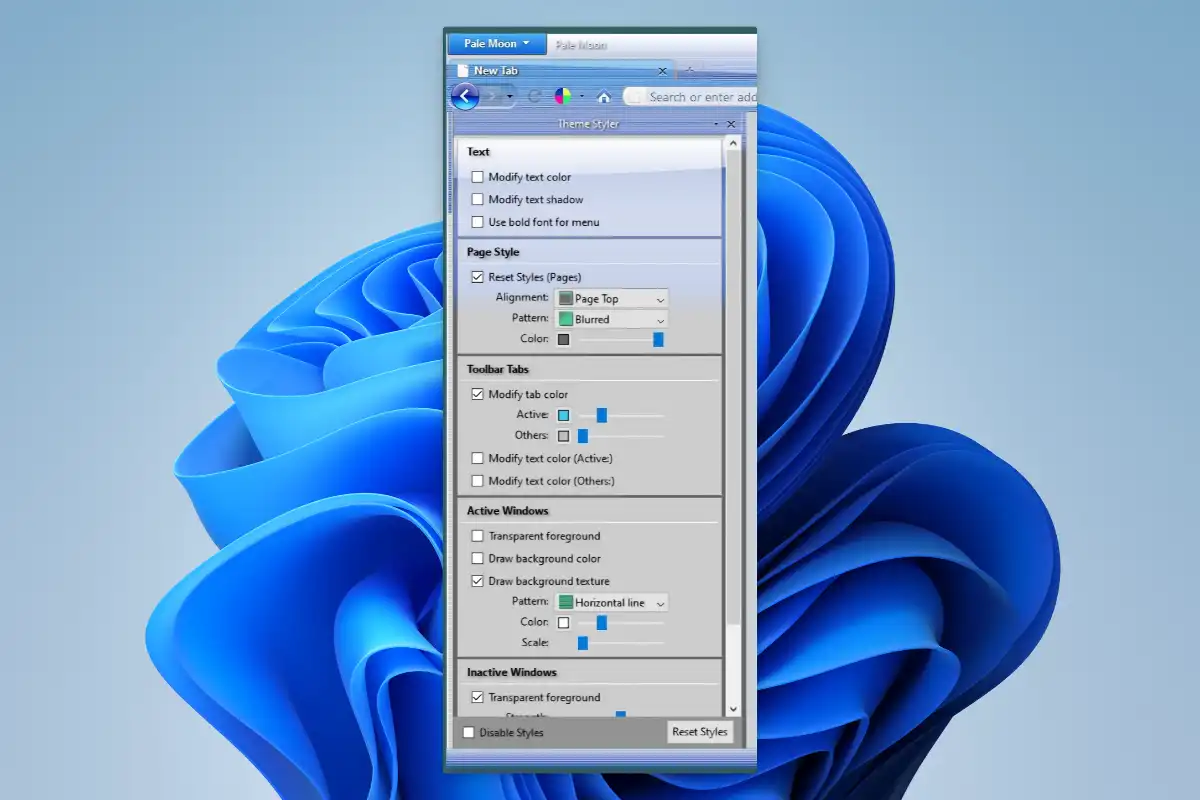The width and height of the screenshot is (1200, 800).
Task: Enable Transparent foreground under Active Windows
Action: click(x=478, y=536)
